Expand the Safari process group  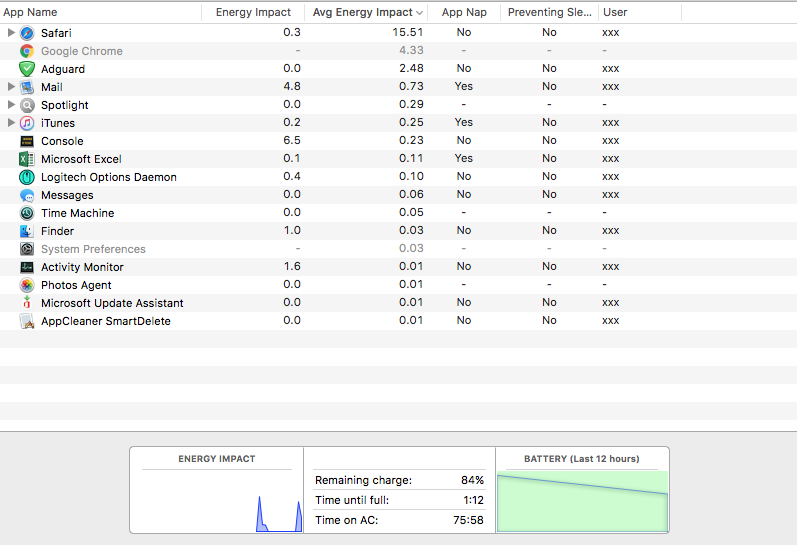point(11,33)
